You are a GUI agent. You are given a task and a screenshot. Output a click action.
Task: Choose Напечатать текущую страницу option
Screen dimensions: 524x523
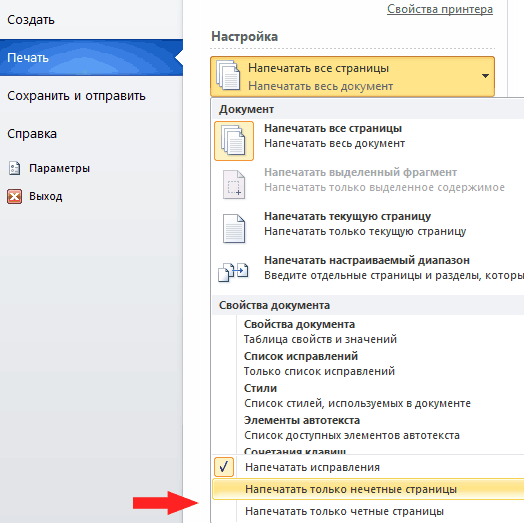(368, 224)
